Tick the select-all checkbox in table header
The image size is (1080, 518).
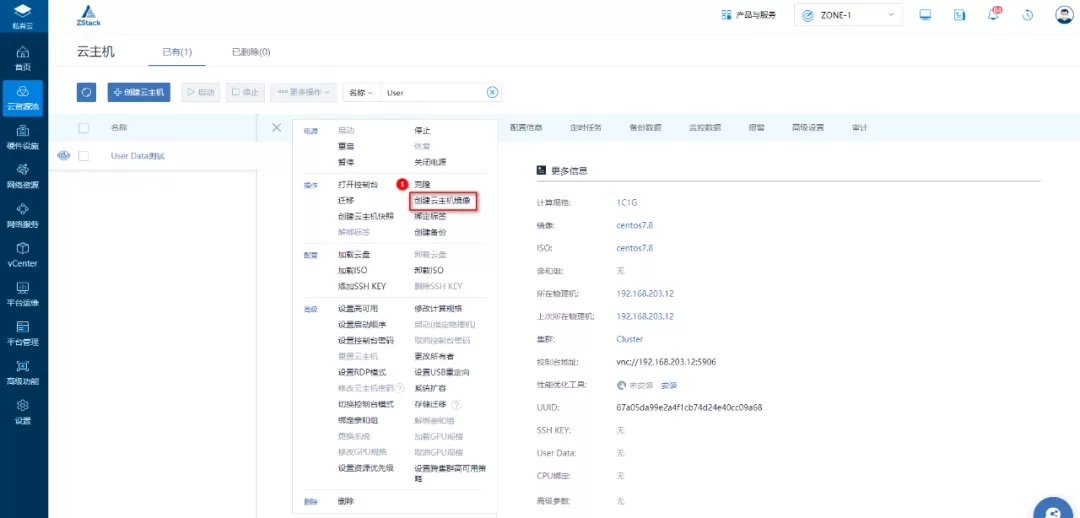84,128
